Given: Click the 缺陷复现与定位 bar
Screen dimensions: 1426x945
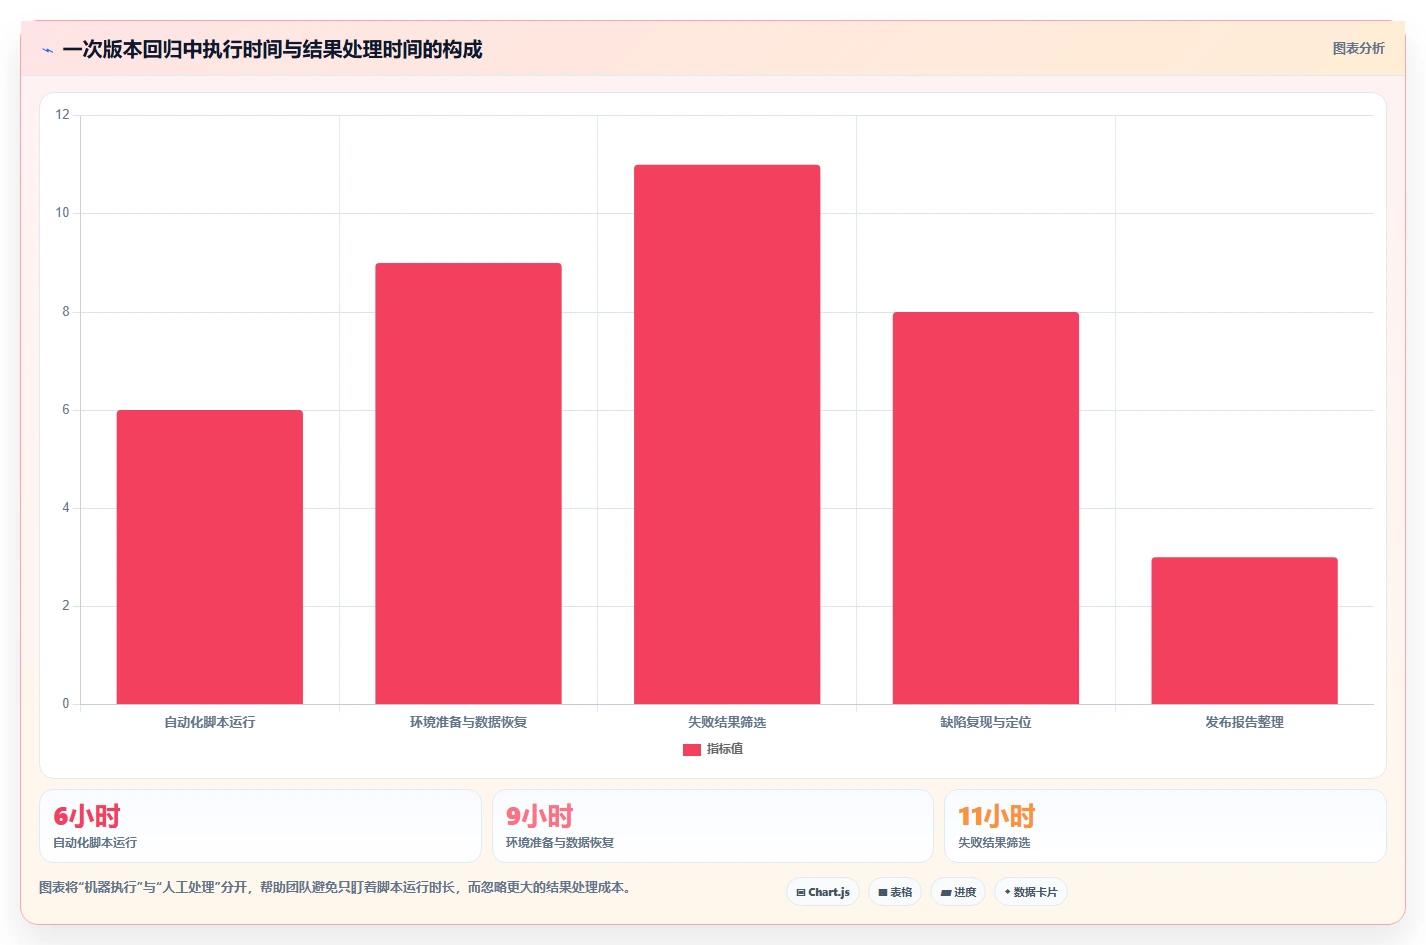Looking at the screenshot, I should (x=986, y=508).
